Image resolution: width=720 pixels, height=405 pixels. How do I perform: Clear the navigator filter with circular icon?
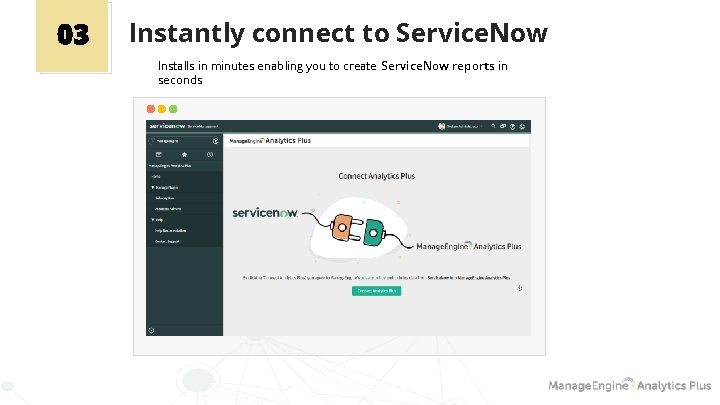click(x=215, y=141)
